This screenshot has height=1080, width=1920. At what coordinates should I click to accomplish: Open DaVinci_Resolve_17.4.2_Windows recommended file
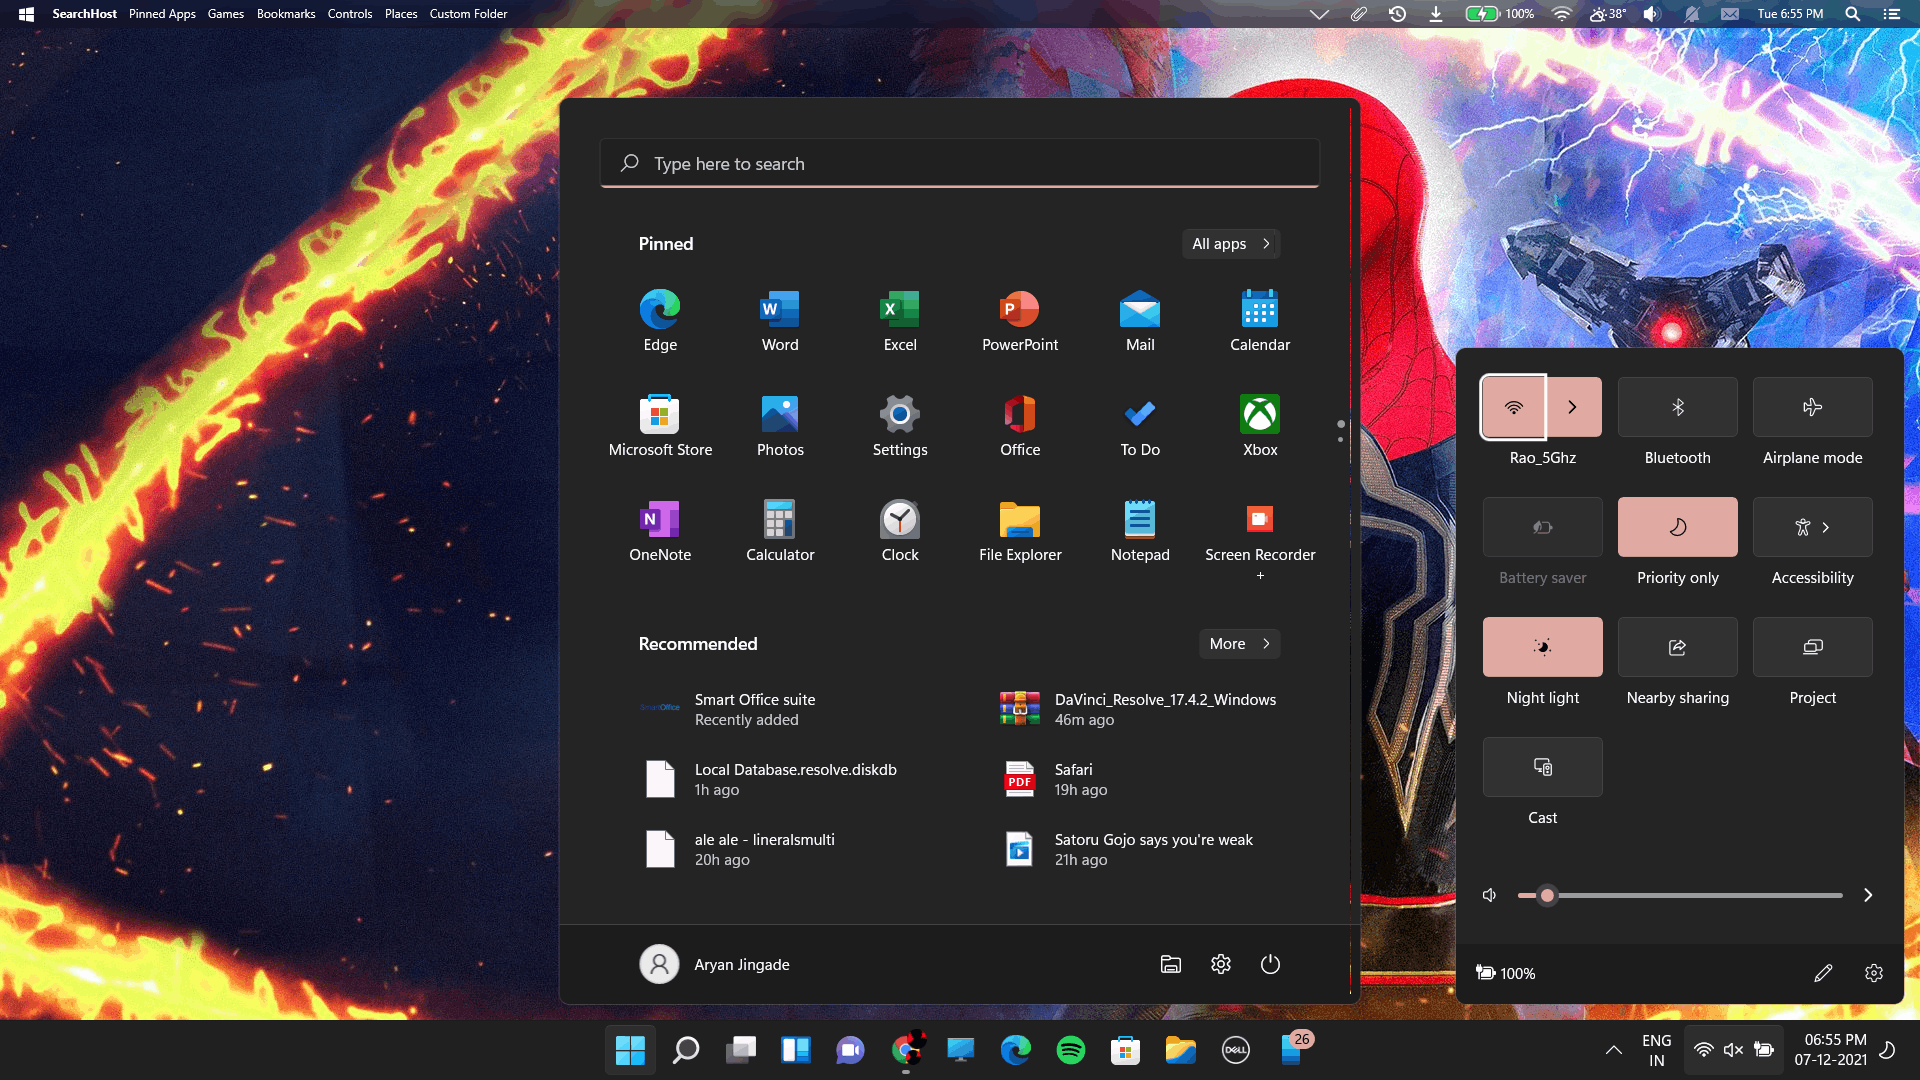click(x=1140, y=709)
